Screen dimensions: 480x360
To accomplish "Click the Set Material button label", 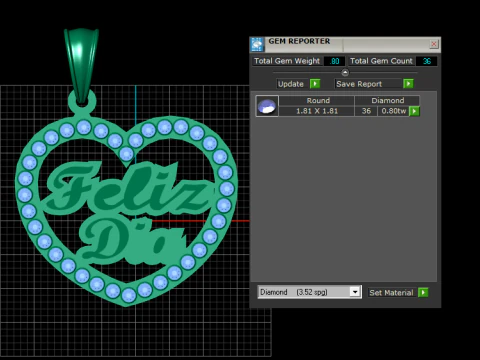I will [x=391, y=293].
